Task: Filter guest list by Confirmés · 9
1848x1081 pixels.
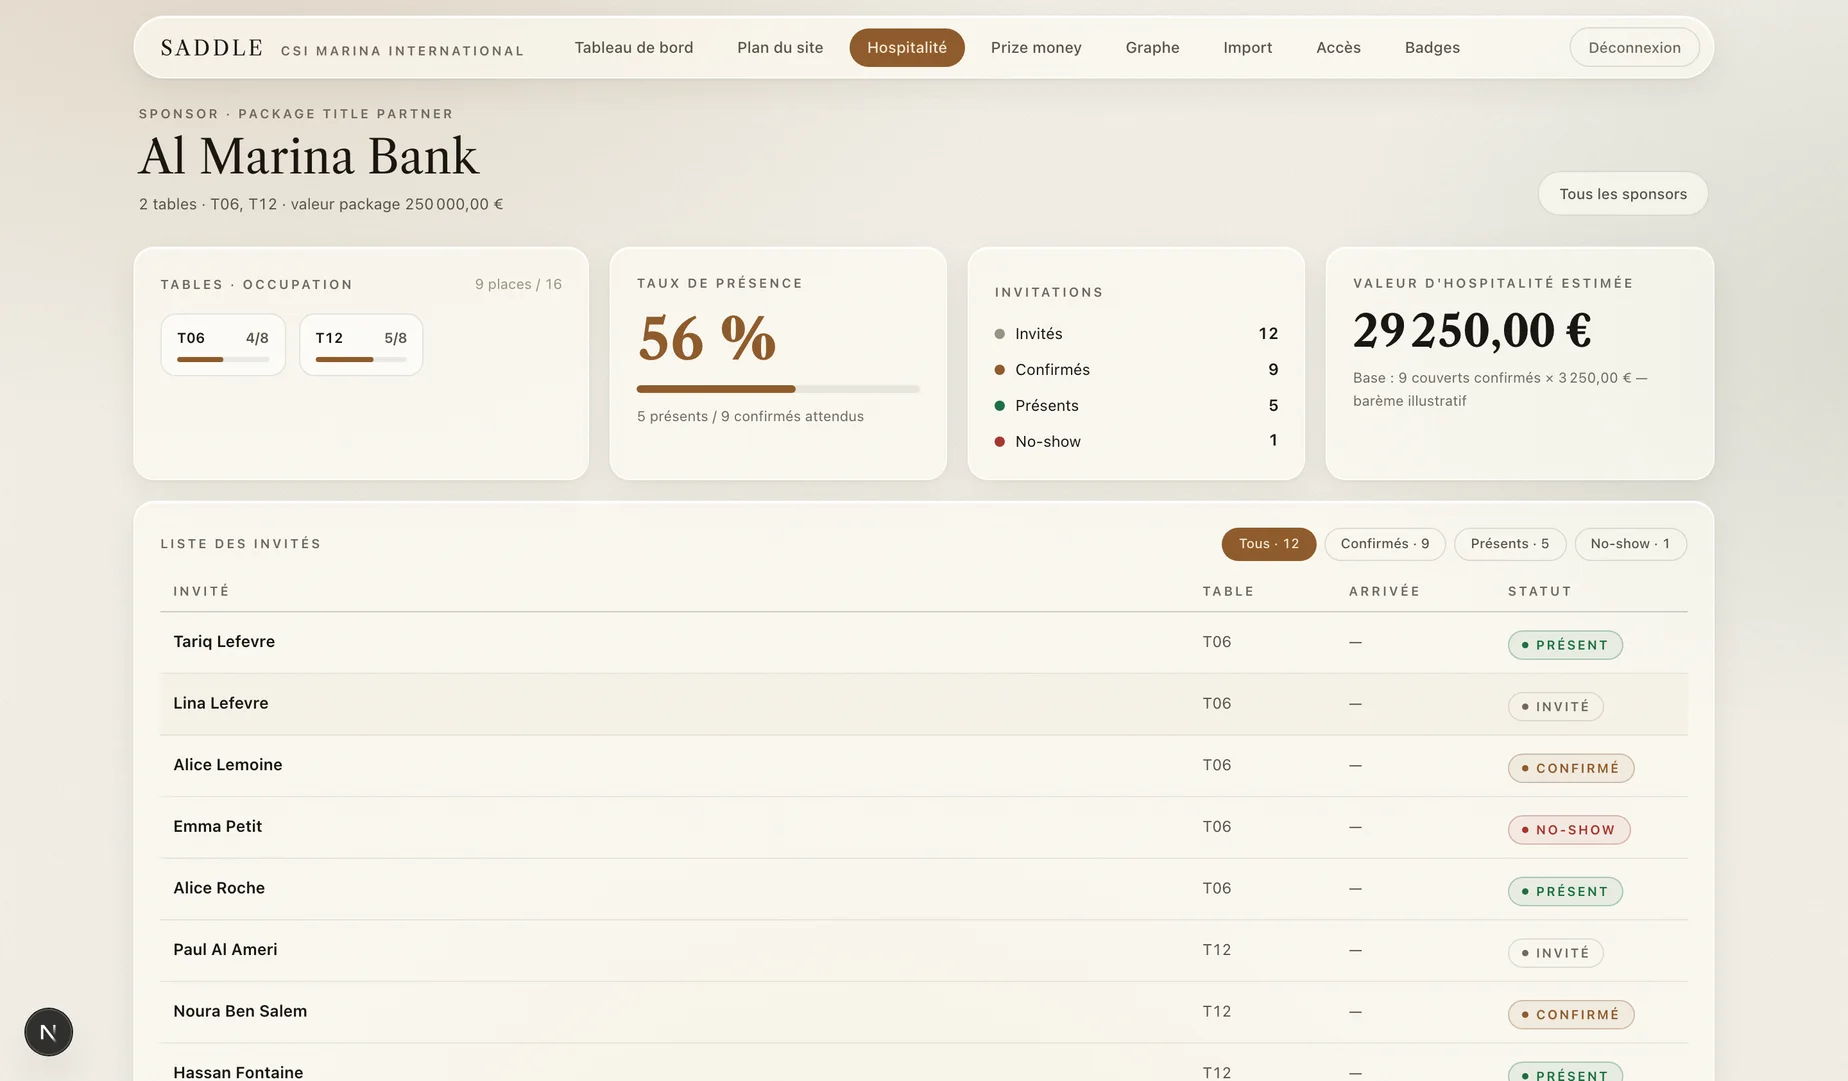Action: [1385, 544]
